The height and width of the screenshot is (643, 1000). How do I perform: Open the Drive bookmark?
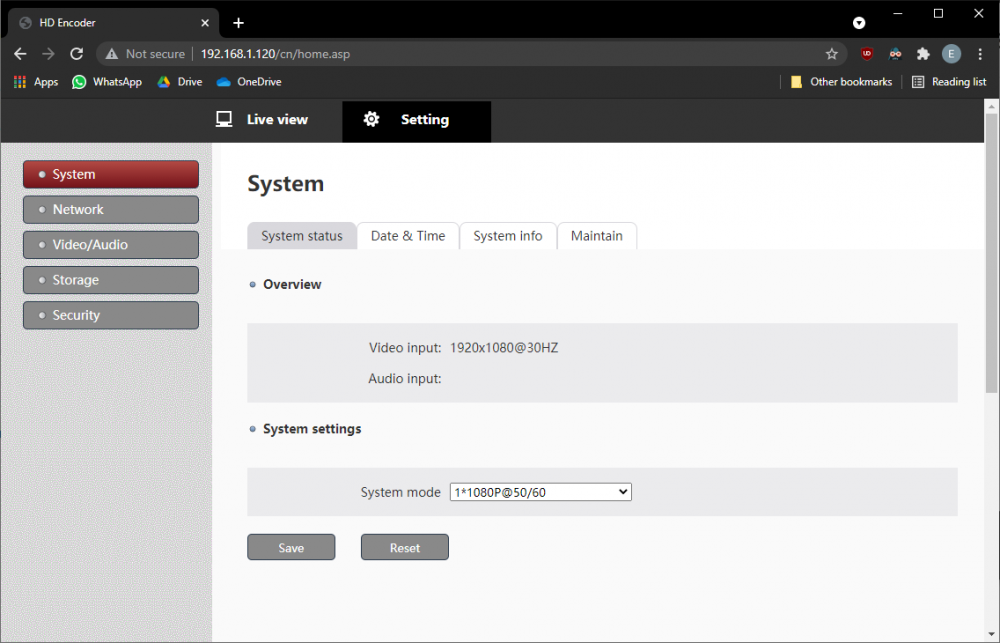point(180,82)
